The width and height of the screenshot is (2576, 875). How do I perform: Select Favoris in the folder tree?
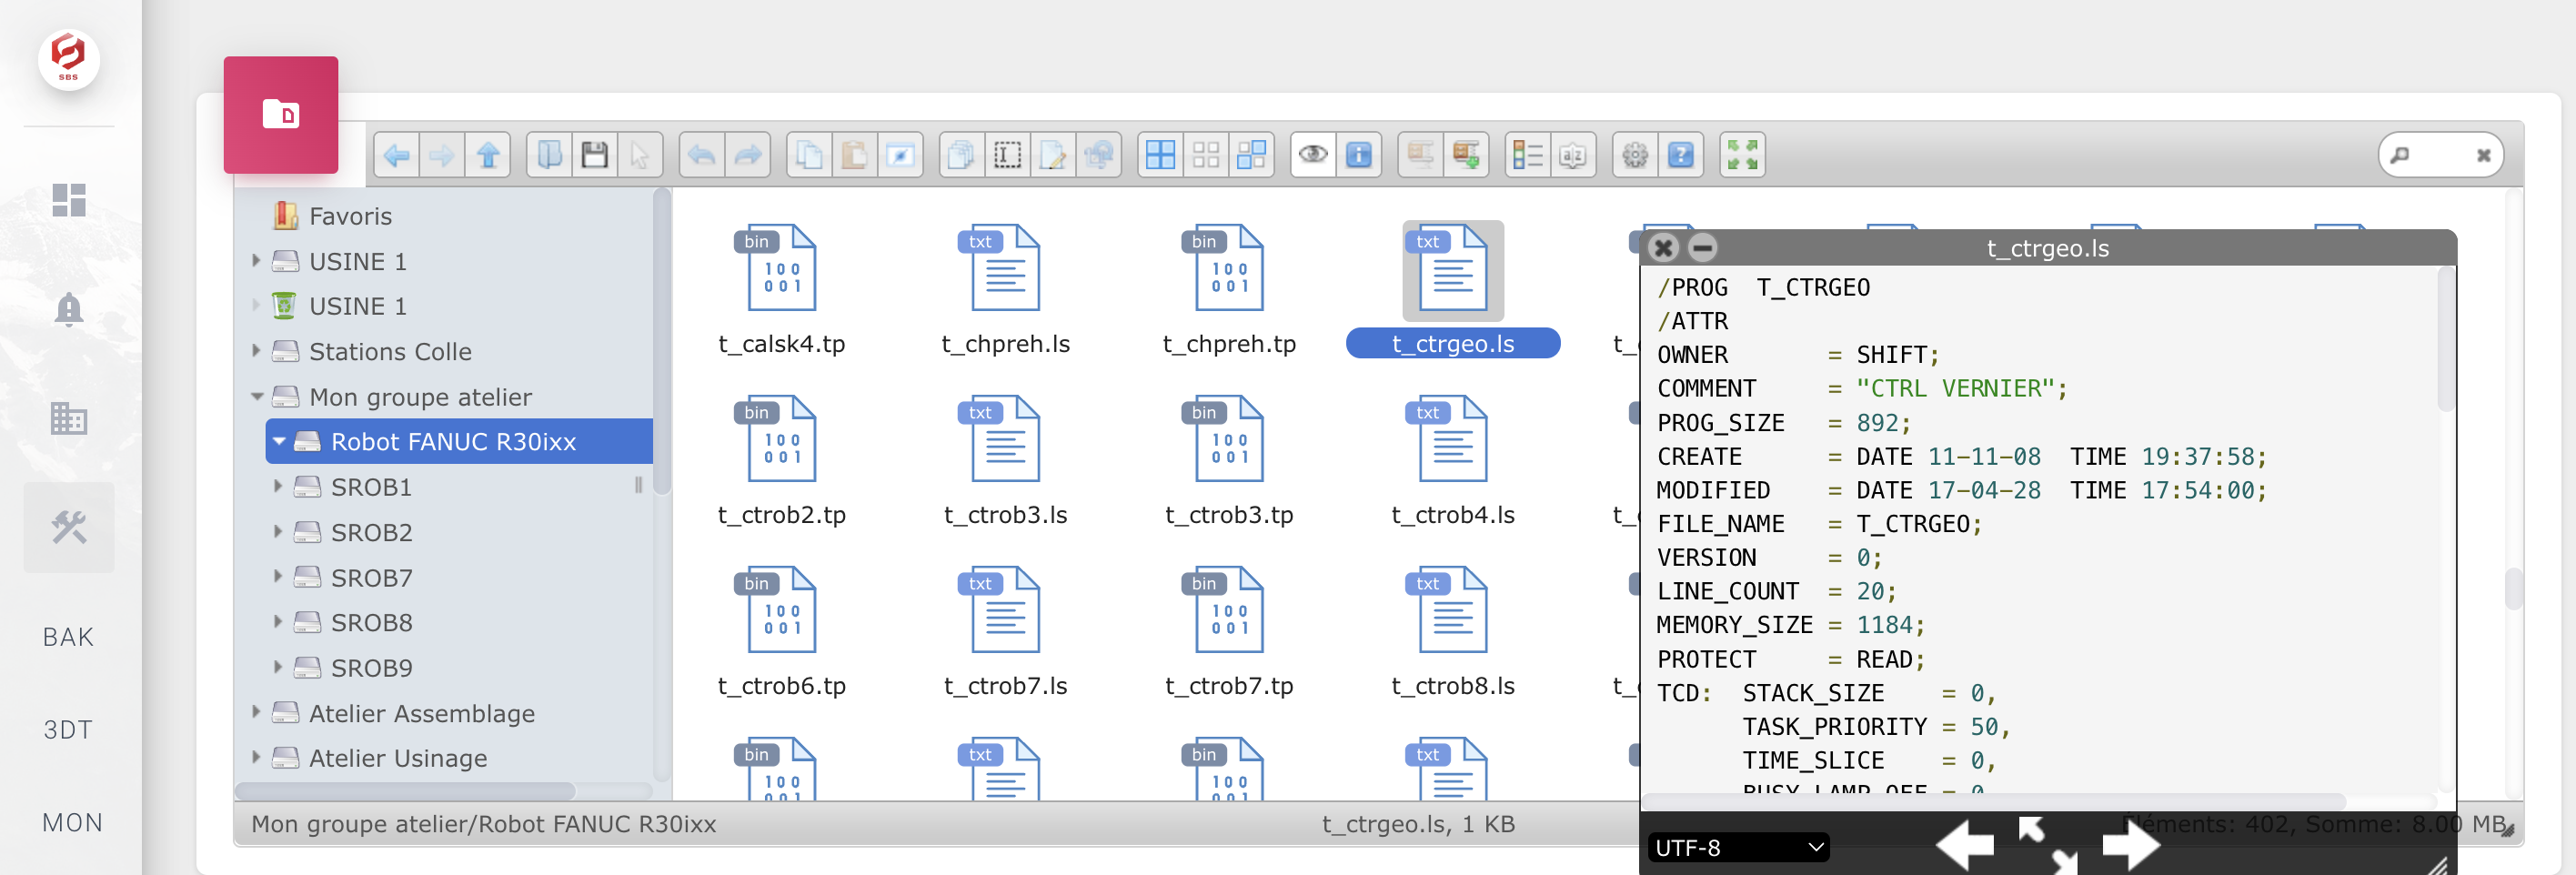tap(350, 216)
